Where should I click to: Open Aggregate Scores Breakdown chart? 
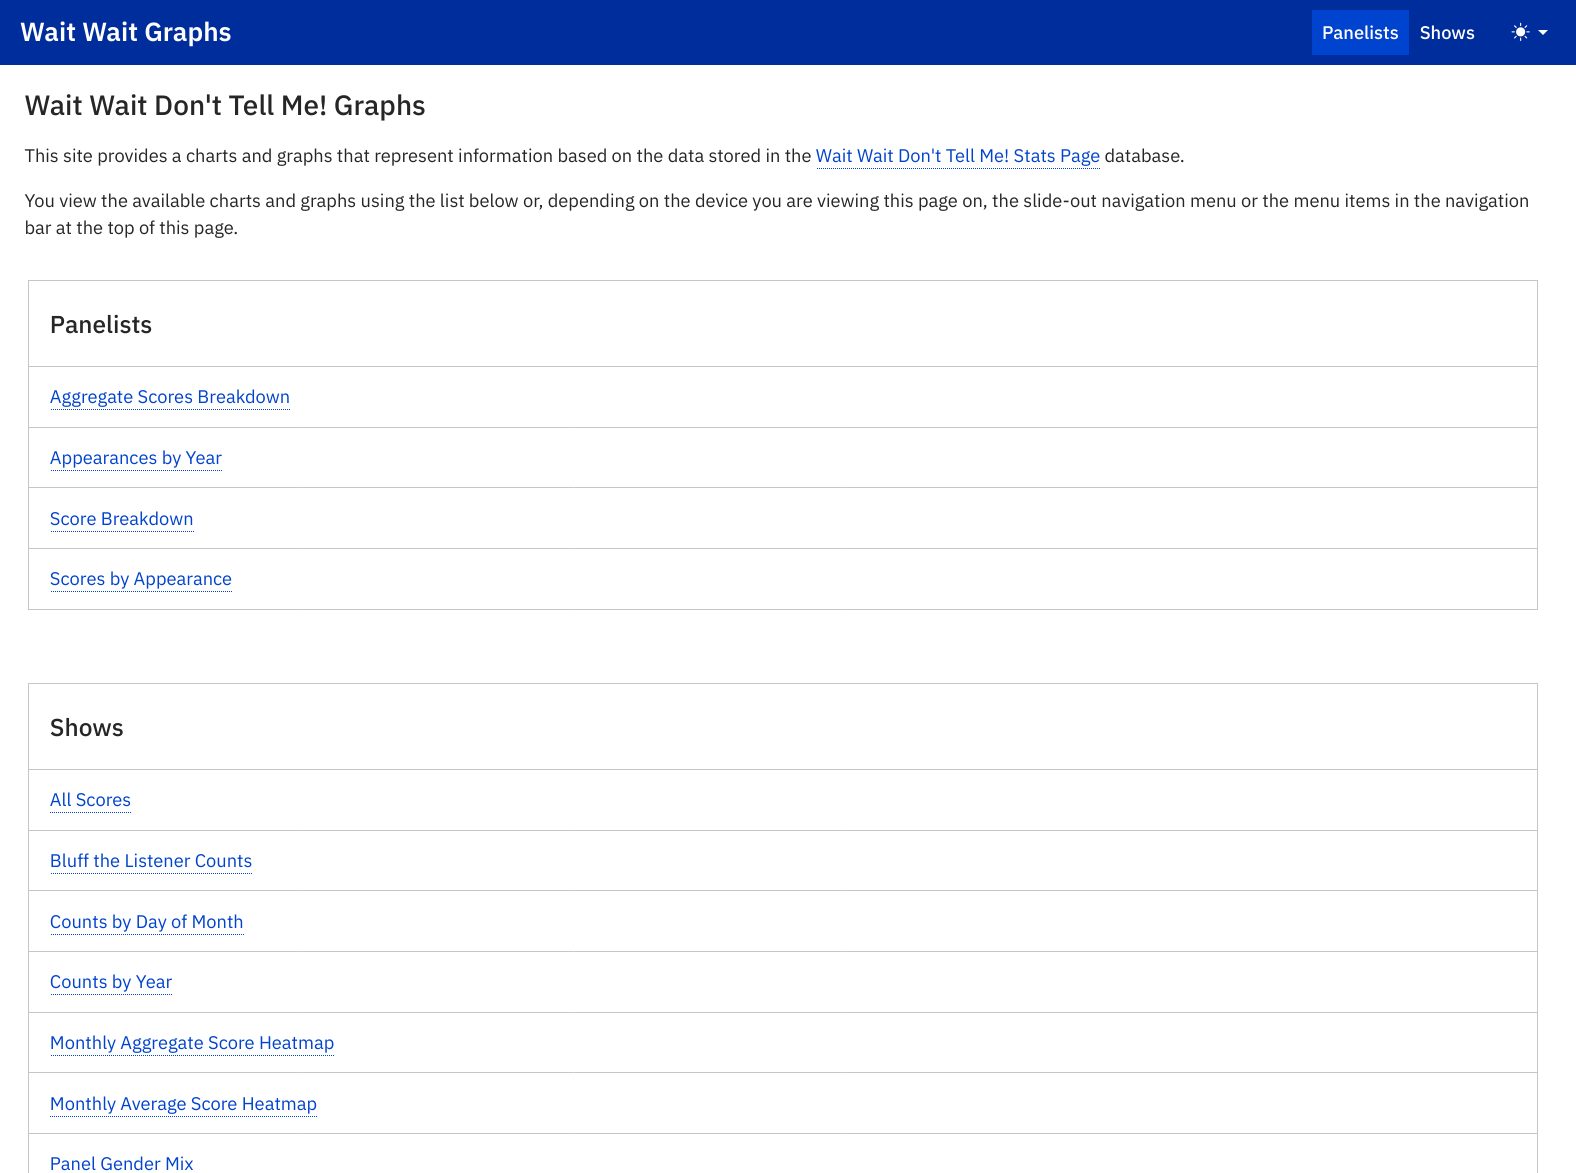170,397
